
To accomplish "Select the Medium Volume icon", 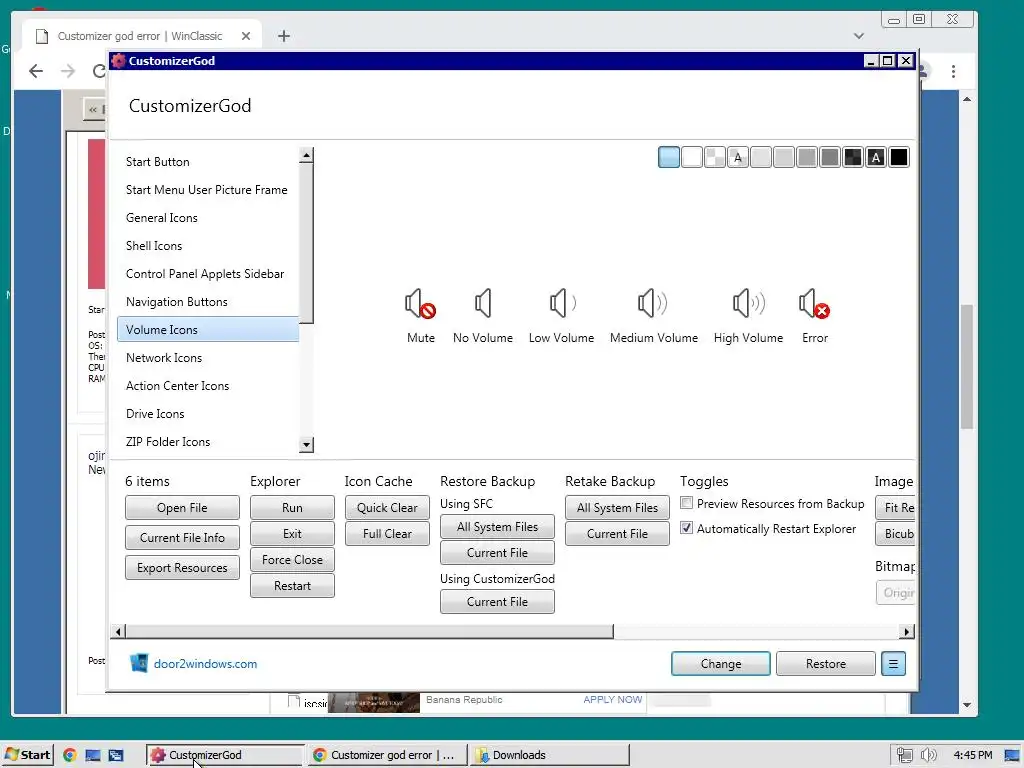I will coord(654,316).
